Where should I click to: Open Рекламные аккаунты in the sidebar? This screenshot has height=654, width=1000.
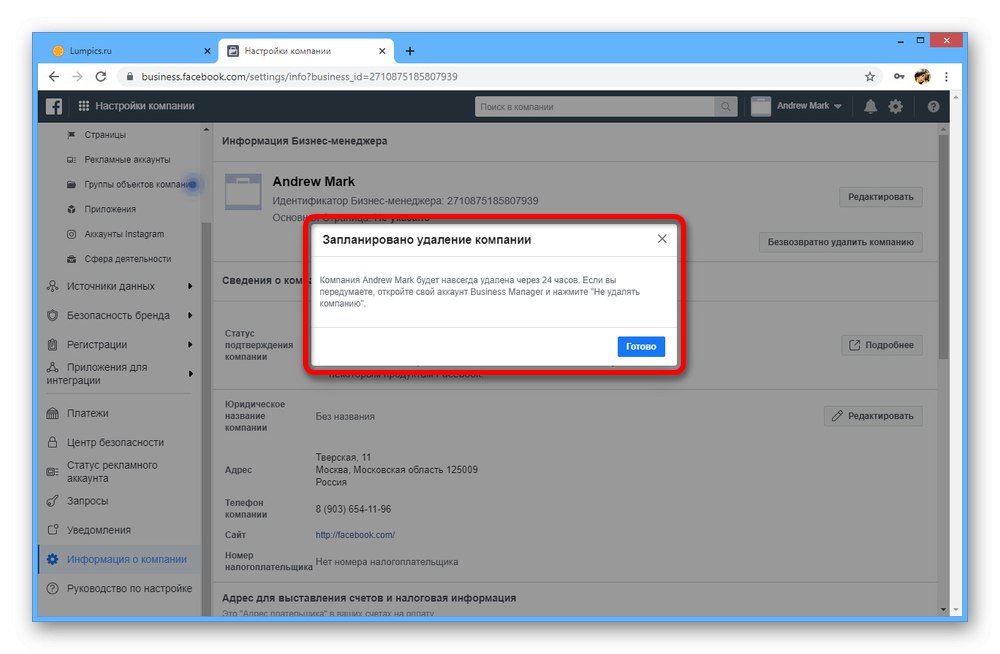coord(127,160)
